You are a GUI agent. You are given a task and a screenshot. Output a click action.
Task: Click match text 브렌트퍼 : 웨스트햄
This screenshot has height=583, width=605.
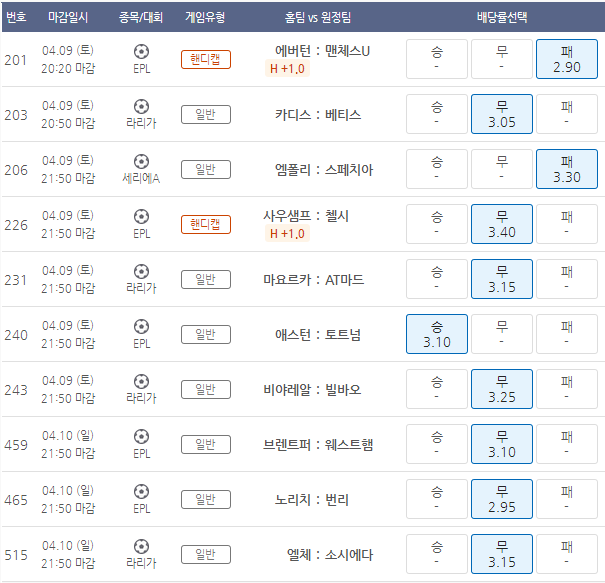pyautogui.click(x=318, y=445)
